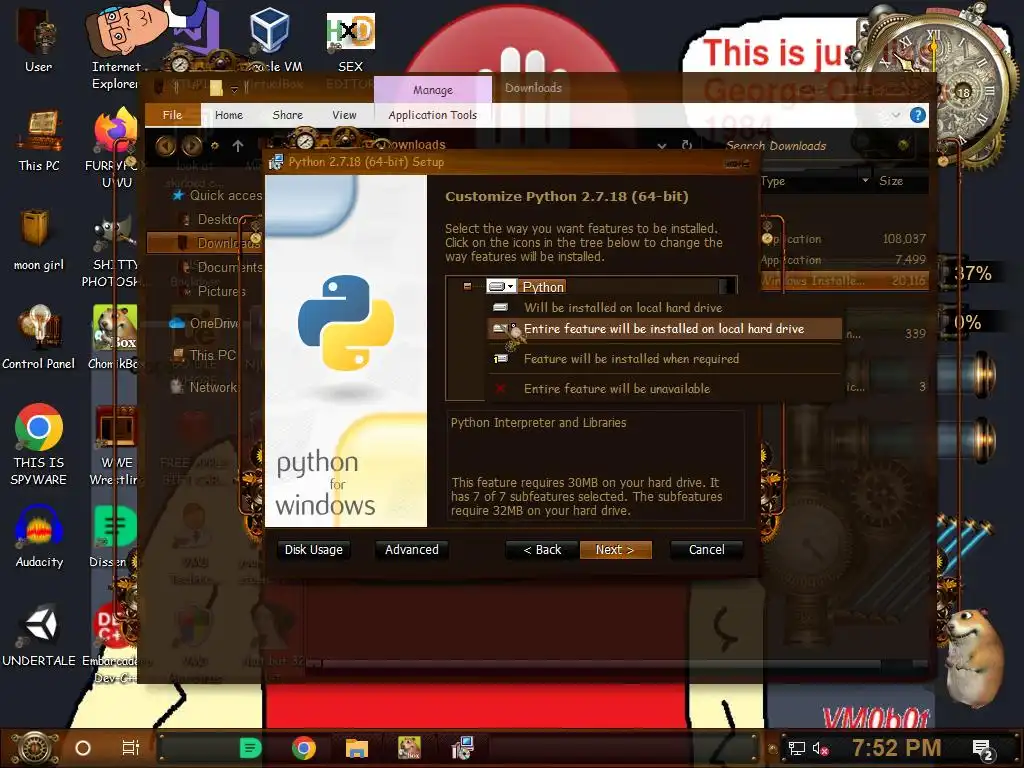Viewport: 1024px width, 768px height.
Task: Open the Audacity desktop shortcut
Action: pyautogui.click(x=39, y=537)
